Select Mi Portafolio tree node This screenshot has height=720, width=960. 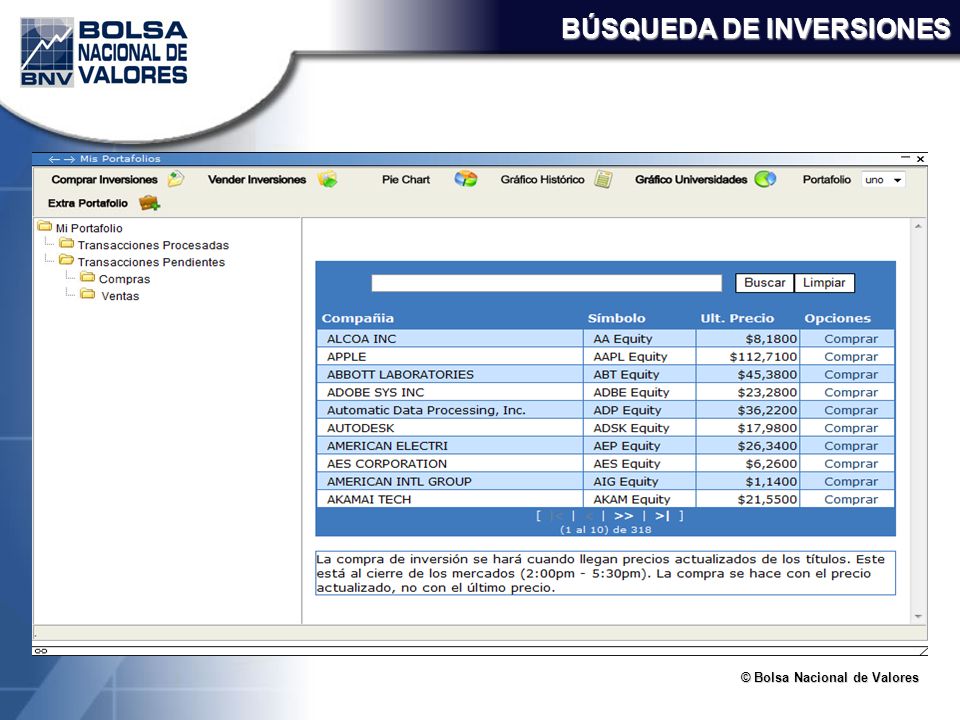tap(89, 228)
